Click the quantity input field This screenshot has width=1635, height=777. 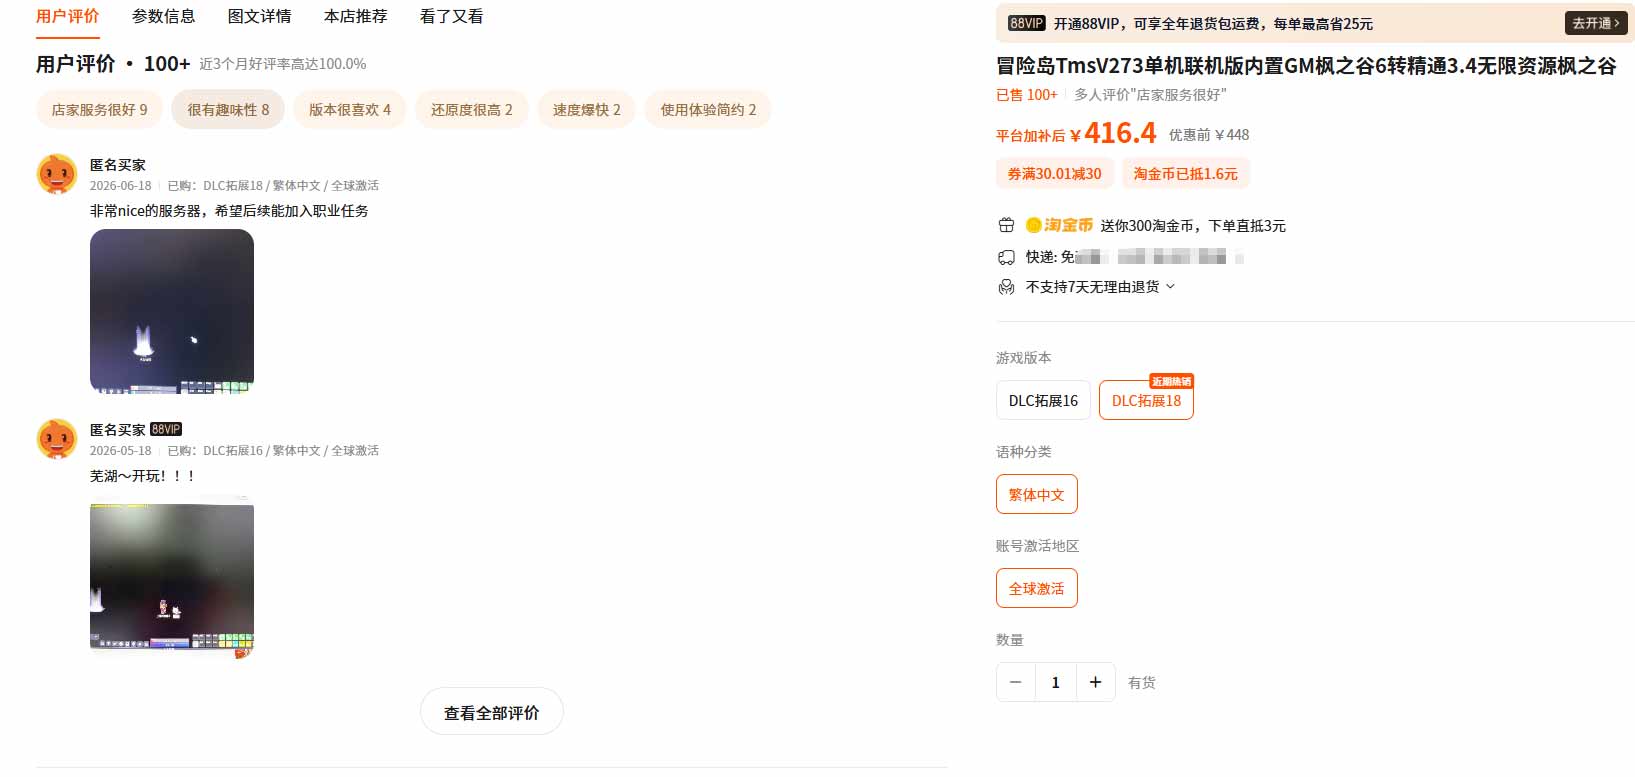tap(1055, 682)
